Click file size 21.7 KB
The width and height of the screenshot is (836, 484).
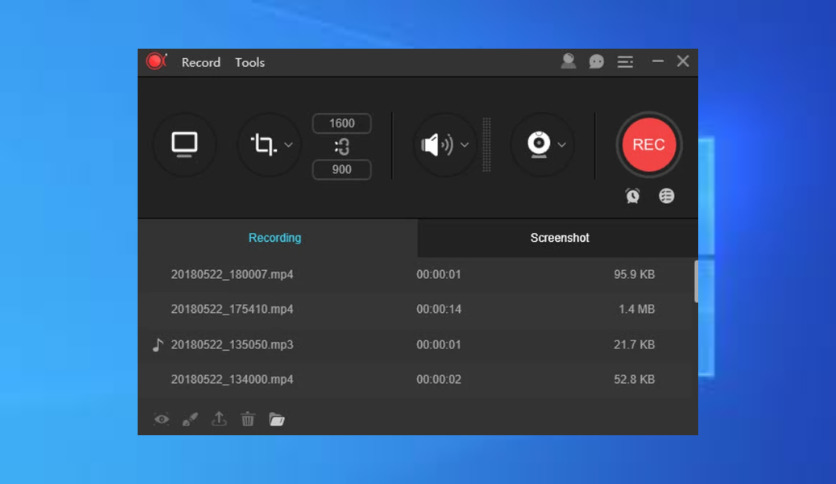[x=634, y=344]
